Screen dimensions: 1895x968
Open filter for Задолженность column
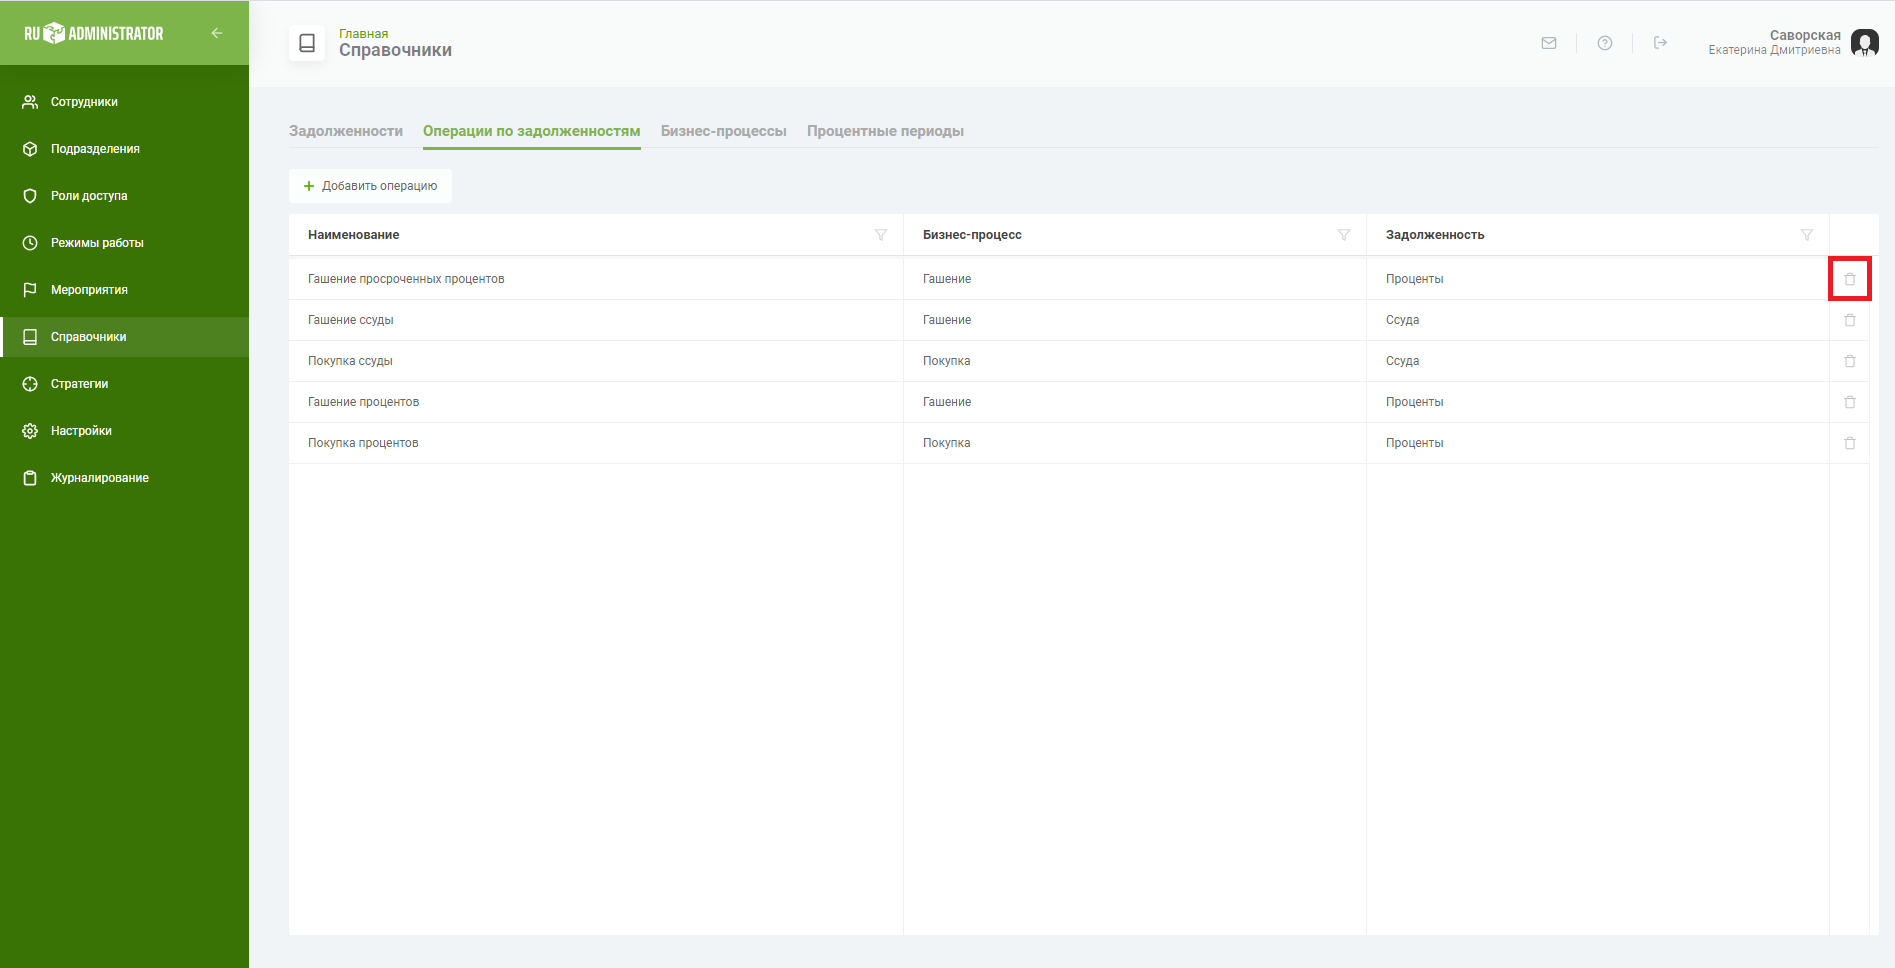click(x=1807, y=235)
